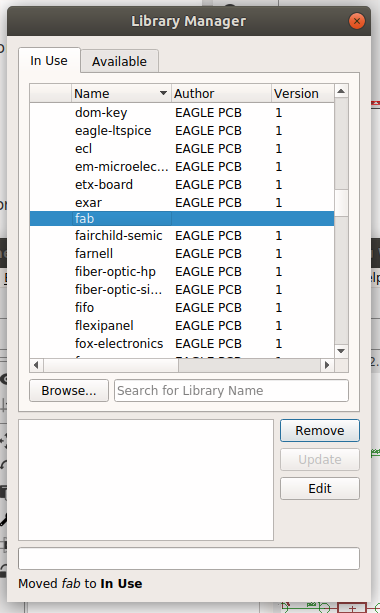Open the Browse... file dialog
The width and height of the screenshot is (380, 613).
[x=69, y=391]
